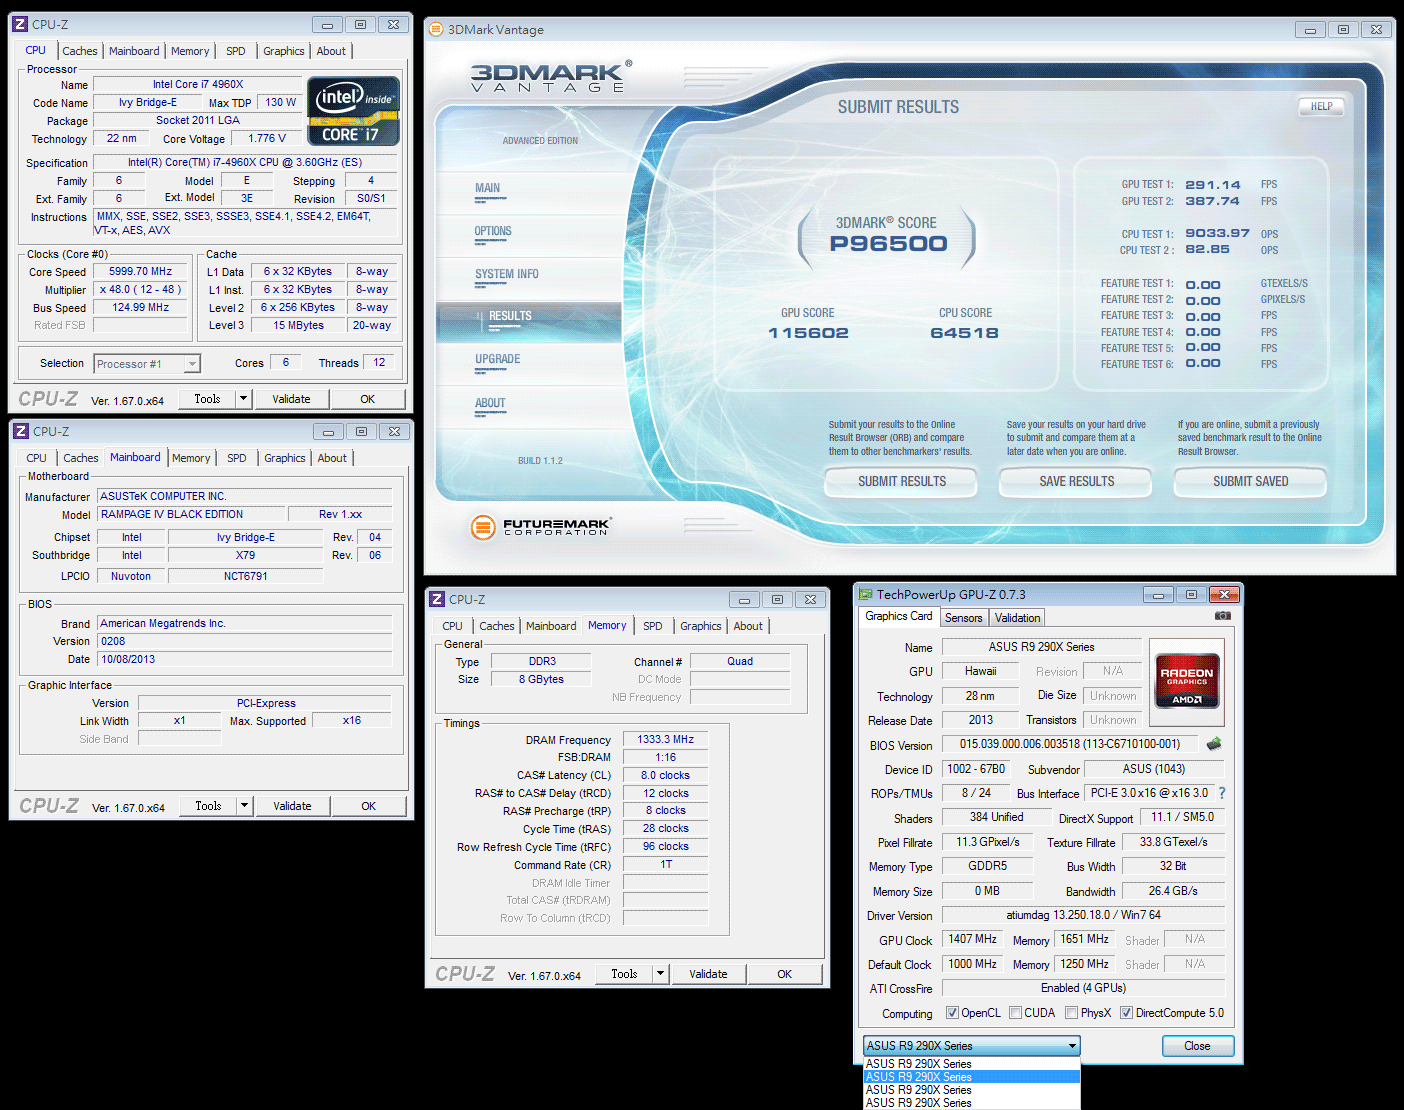The image size is (1404, 1110).
Task: Open OPTIONS in the 3DMark sidebar
Action: pos(493,231)
